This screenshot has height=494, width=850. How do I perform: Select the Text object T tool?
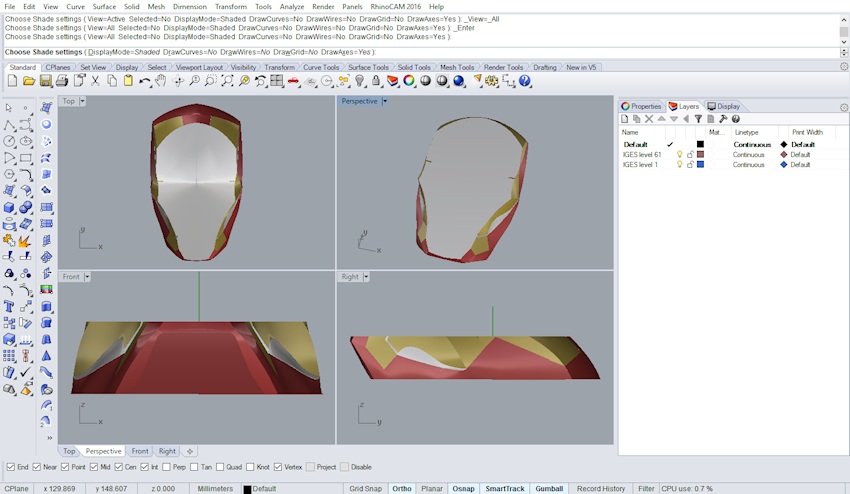(9, 306)
